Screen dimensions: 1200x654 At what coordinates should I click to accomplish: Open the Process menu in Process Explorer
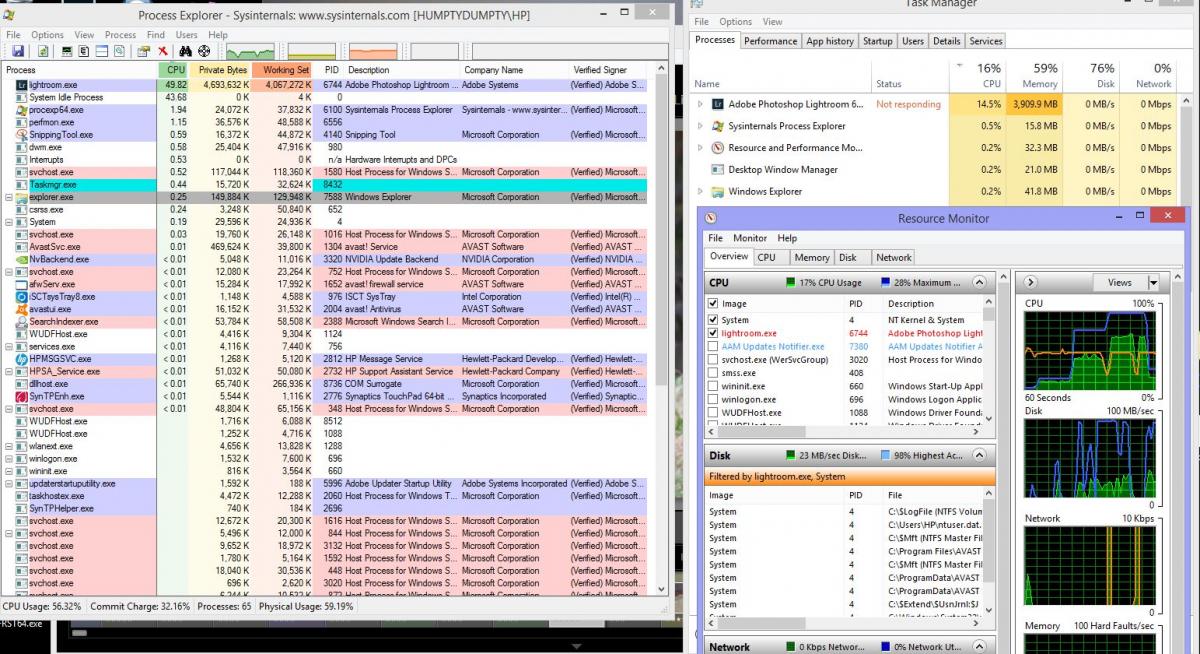coord(120,35)
